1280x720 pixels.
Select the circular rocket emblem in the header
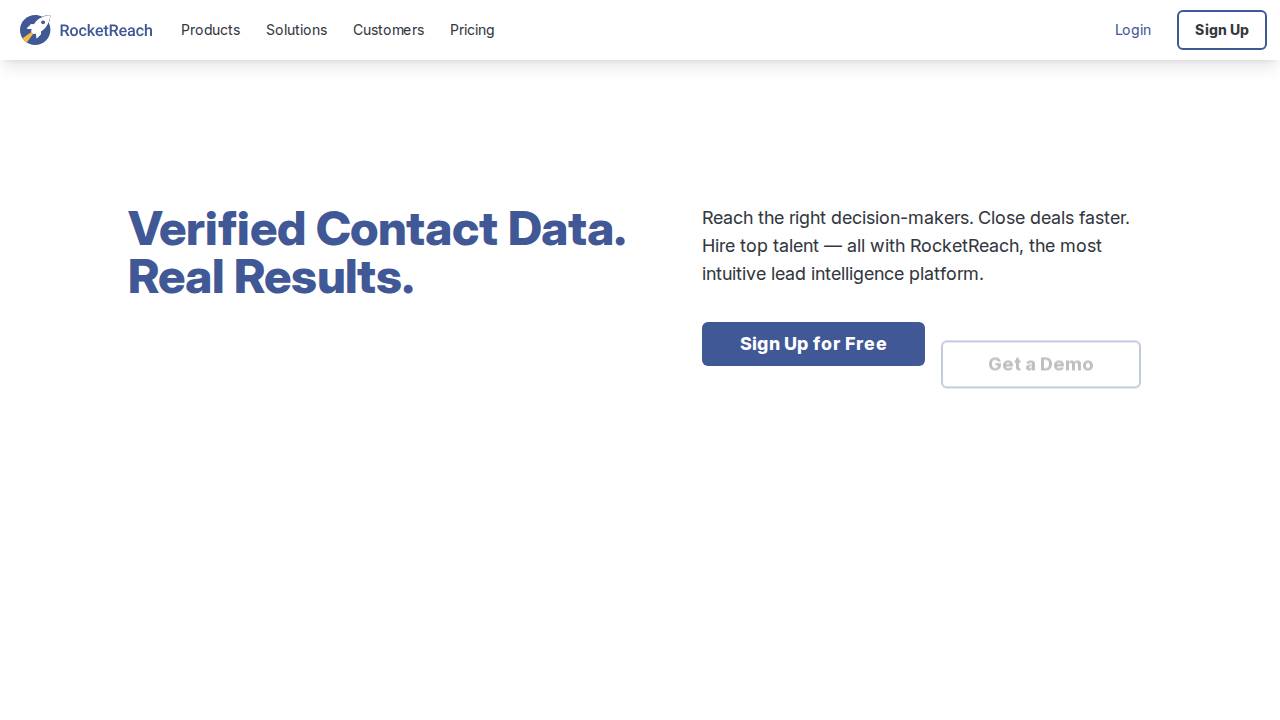click(x=36, y=30)
